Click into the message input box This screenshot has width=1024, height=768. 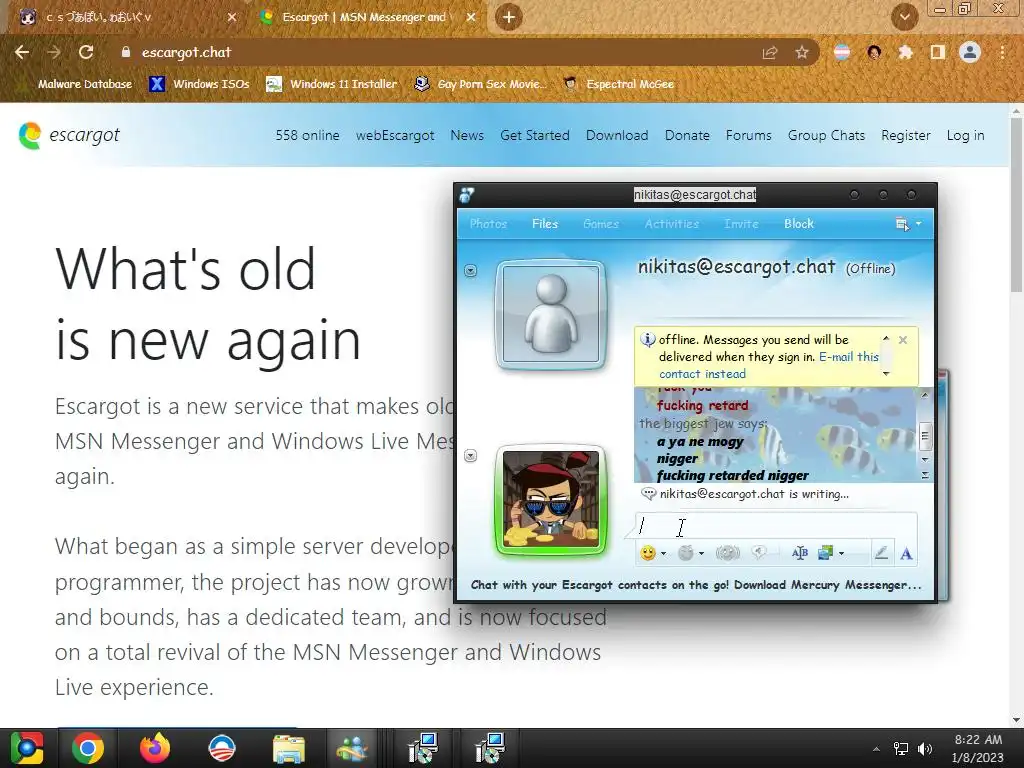pyautogui.click(x=776, y=526)
